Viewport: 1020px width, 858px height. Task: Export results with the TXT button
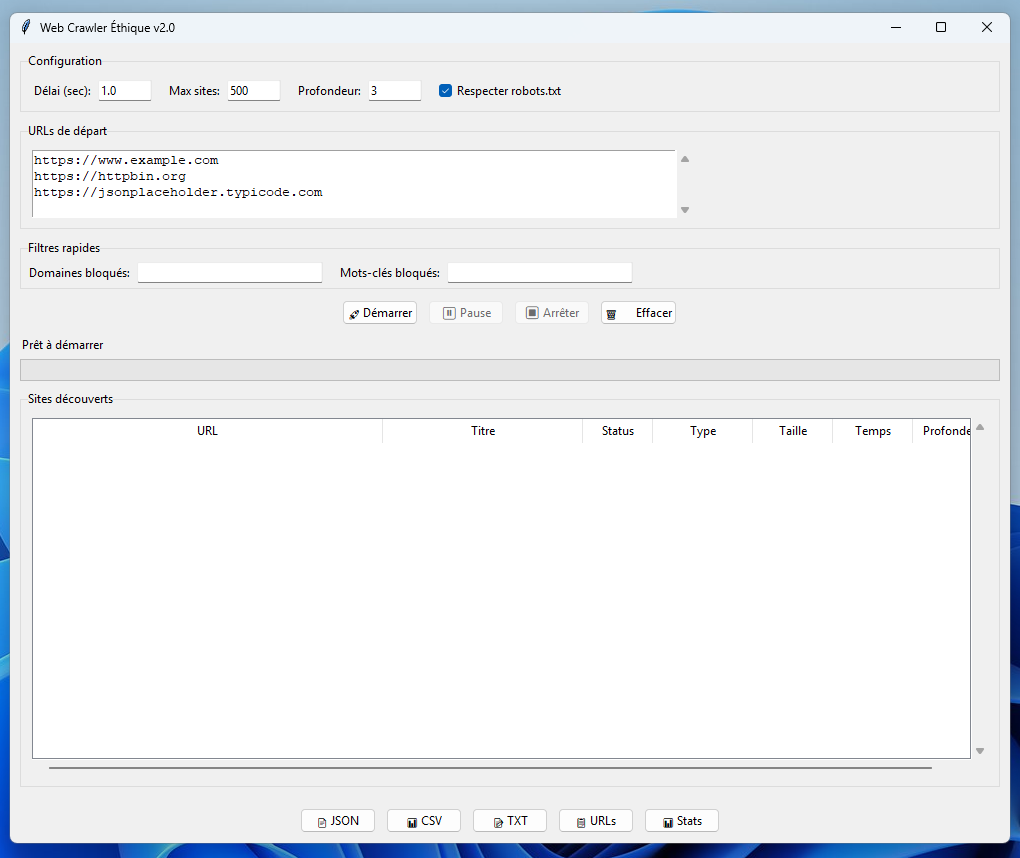point(510,821)
